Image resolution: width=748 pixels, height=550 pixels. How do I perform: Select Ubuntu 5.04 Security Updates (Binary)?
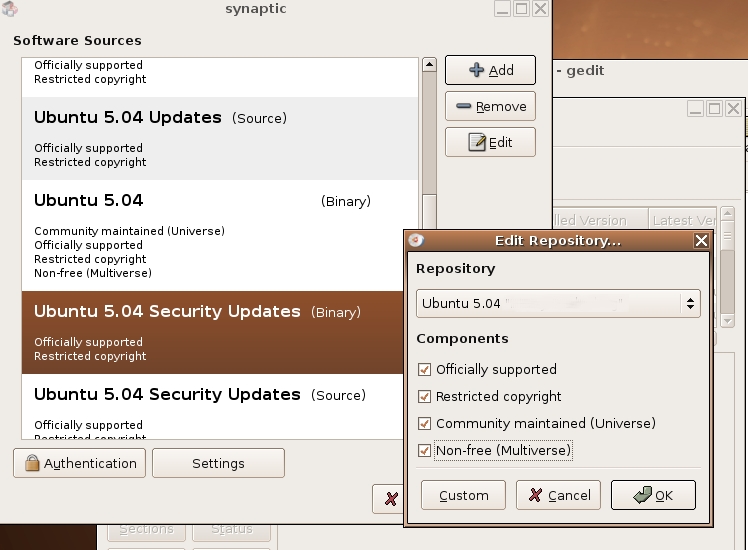pyautogui.click(x=220, y=330)
